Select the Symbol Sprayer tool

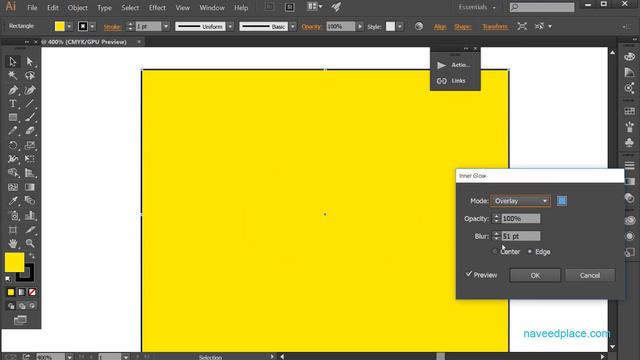pyautogui.click(x=13, y=215)
